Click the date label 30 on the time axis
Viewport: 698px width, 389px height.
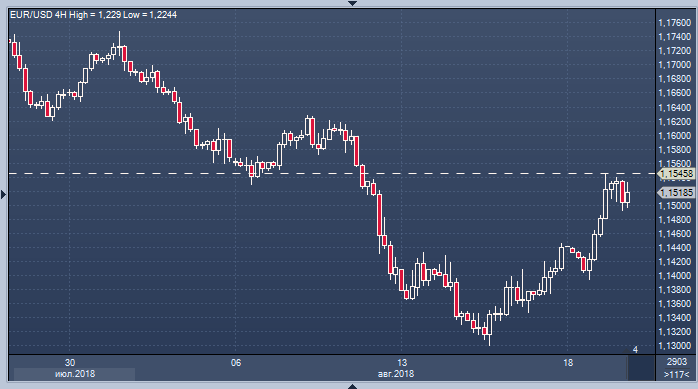(69, 363)
